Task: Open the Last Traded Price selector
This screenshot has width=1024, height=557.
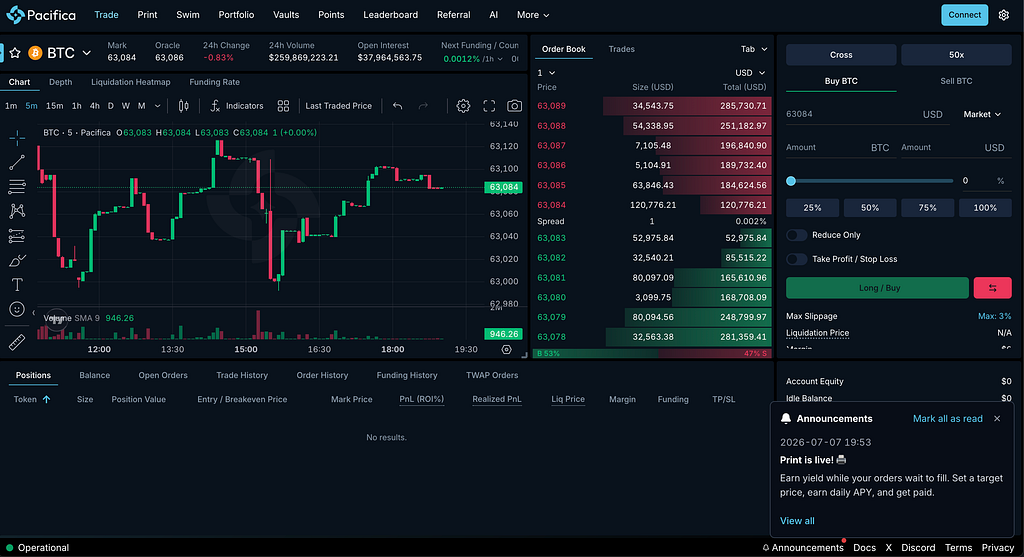Action: 338,106
